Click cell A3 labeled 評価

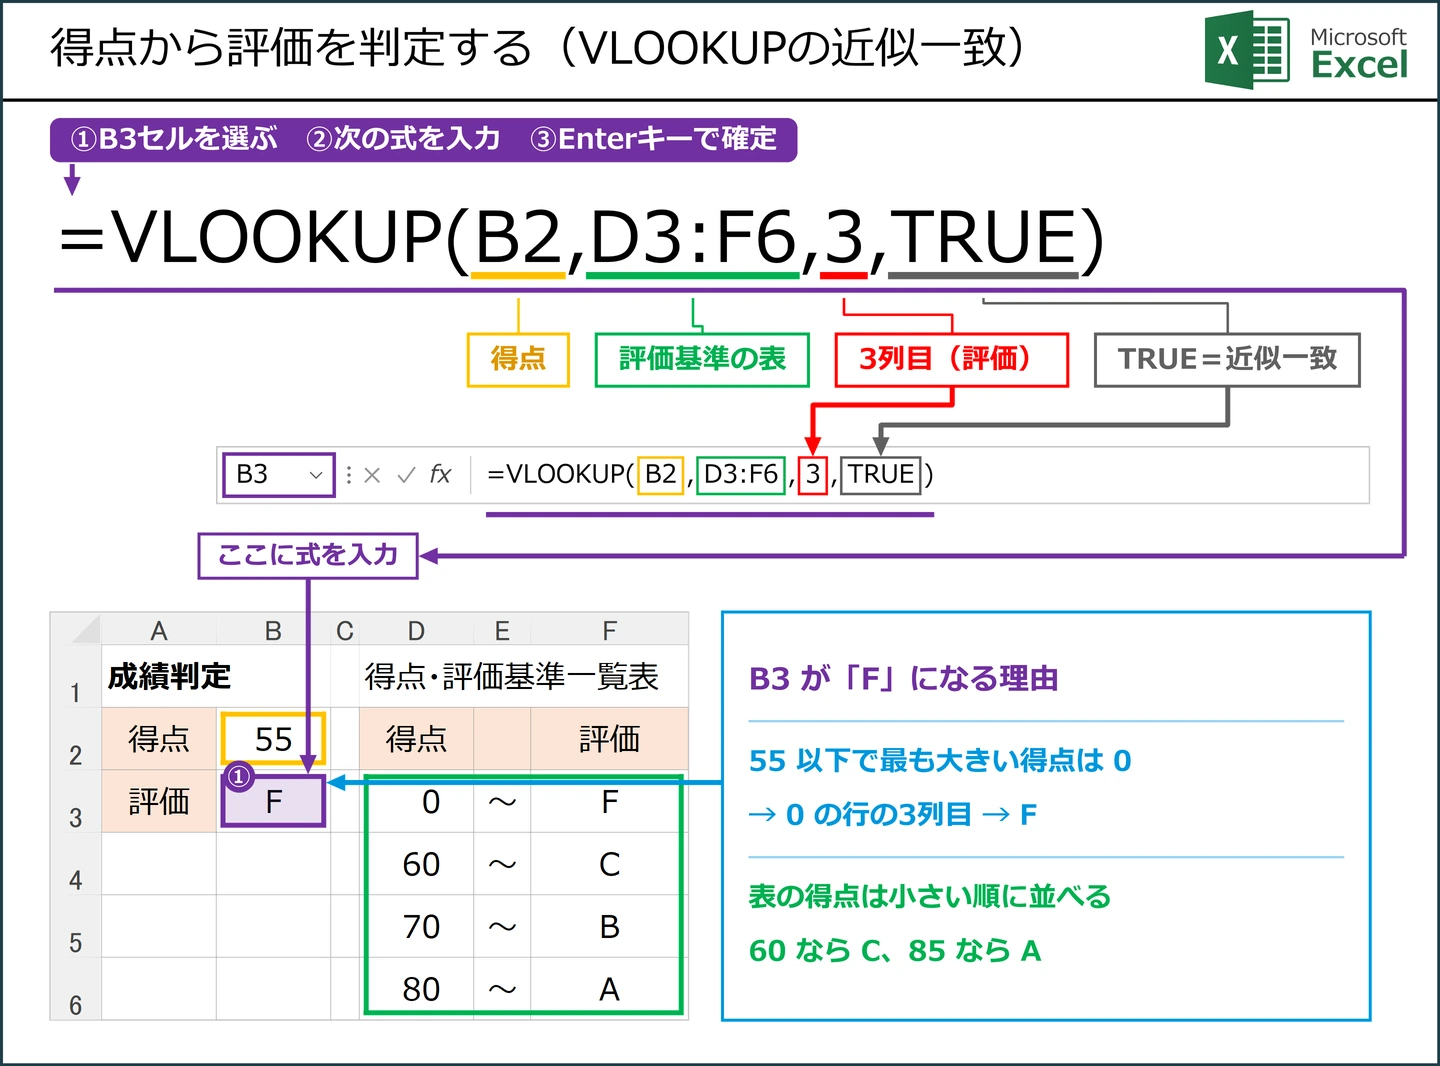coord(159,801)
